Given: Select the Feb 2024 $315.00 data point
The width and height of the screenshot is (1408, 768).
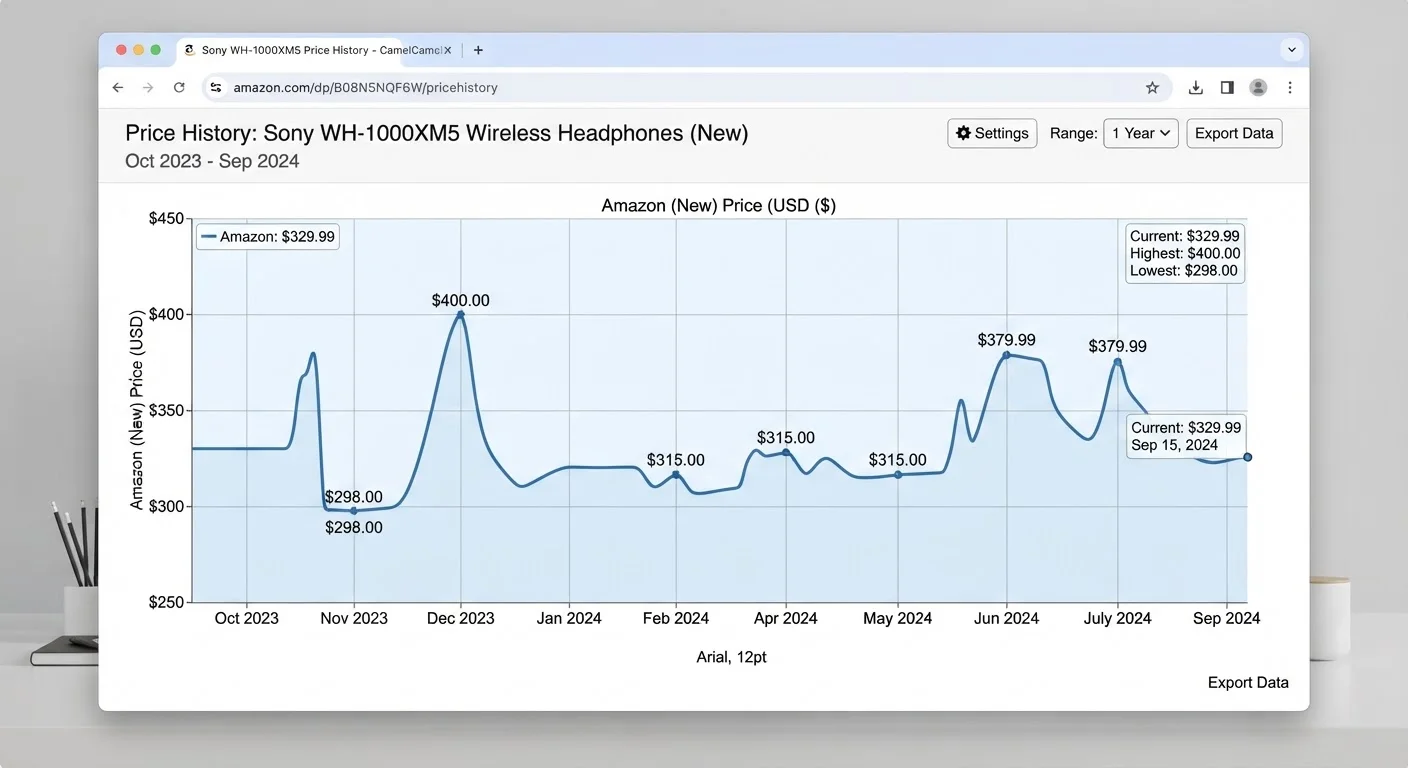Looking at the screenshot, I should (x=676, y=474).
